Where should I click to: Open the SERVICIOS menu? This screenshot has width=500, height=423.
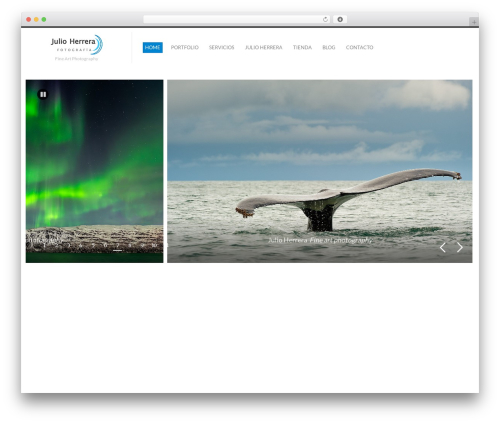pyautogui.click(x=222, y=47)
